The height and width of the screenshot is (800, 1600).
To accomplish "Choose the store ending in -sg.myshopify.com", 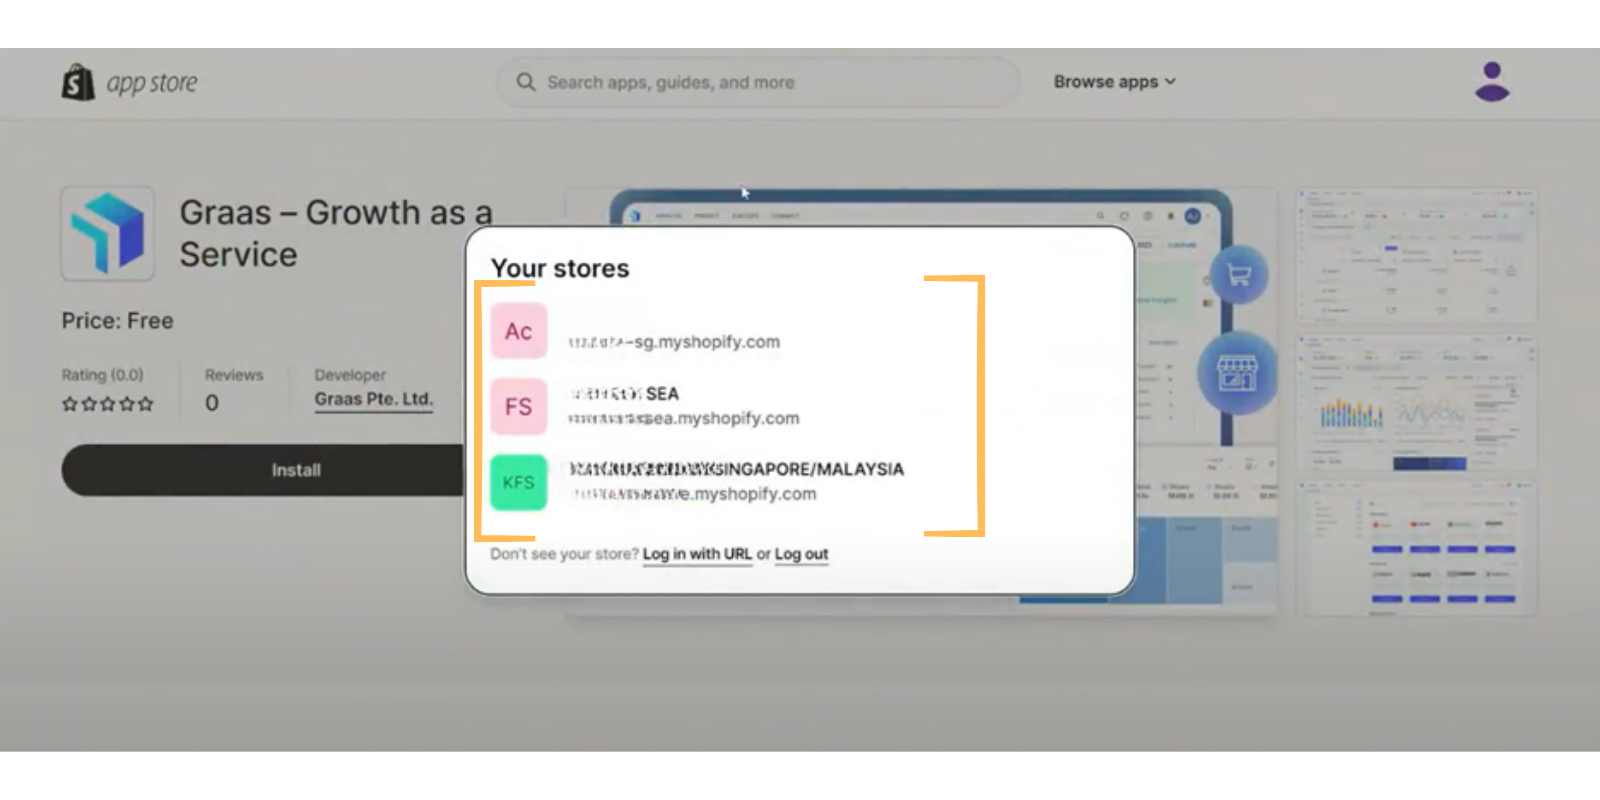I will 674,342.
